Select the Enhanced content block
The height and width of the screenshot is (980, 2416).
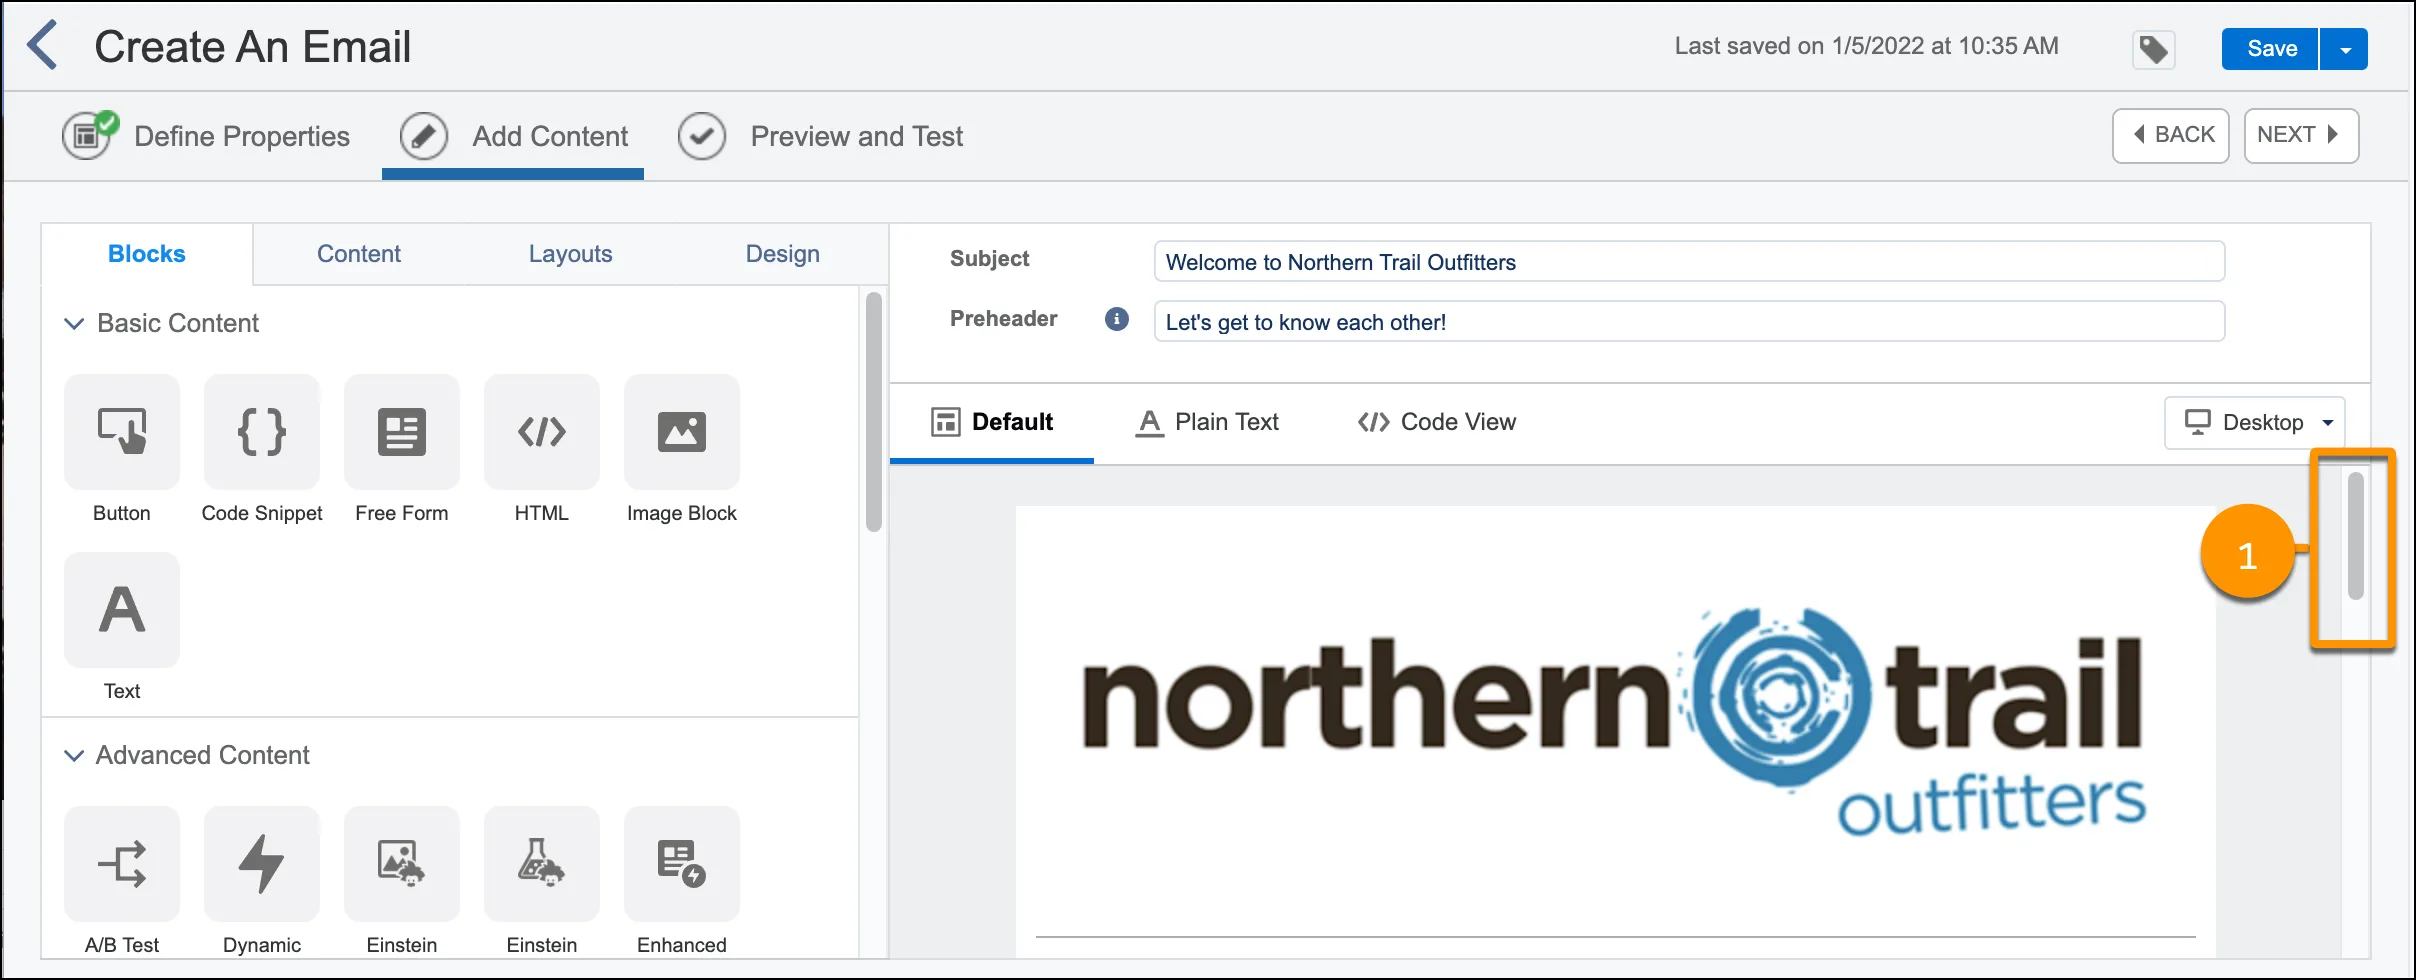[682, 864]
